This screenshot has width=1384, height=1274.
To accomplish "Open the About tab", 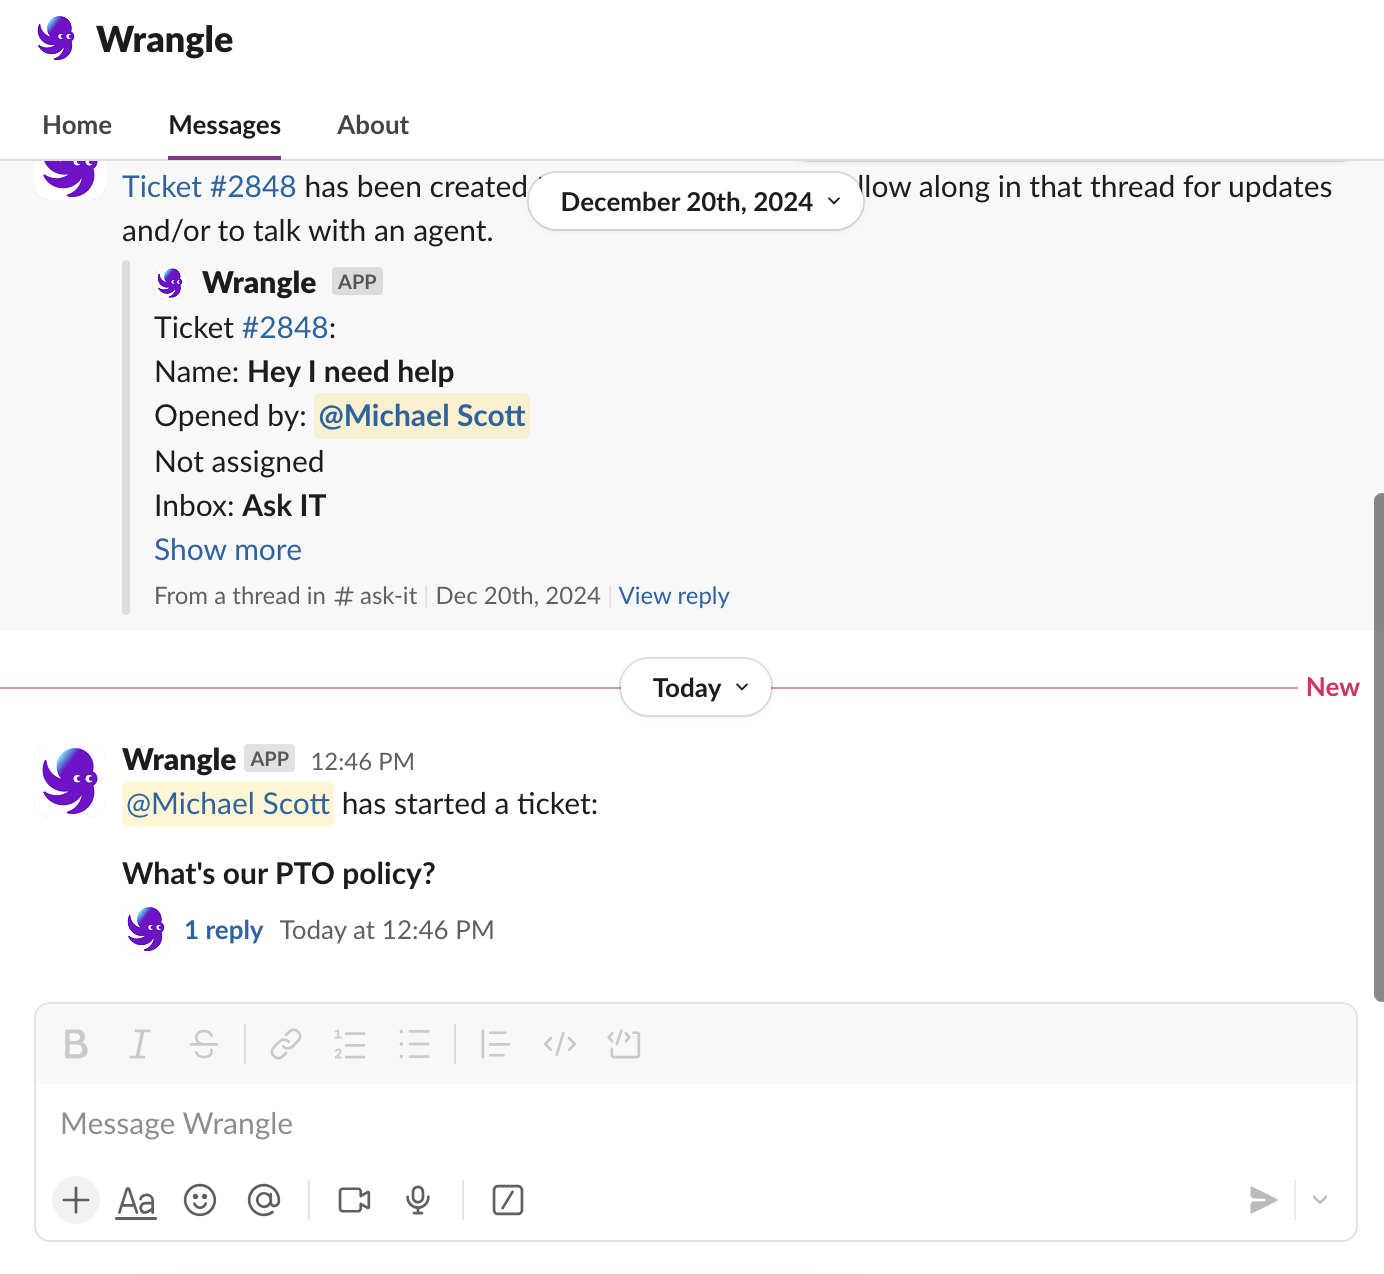I will tap(373, 125).
